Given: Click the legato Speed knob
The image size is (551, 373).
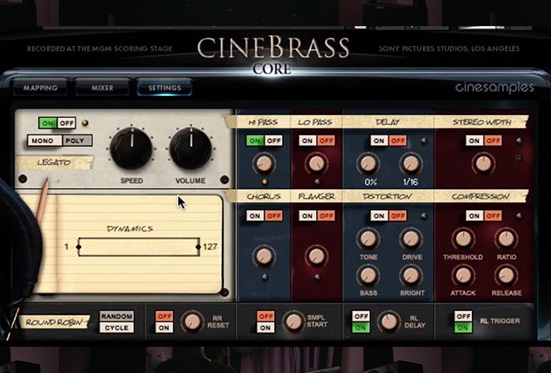Looking at the screenshot, I should coord(131,148).
